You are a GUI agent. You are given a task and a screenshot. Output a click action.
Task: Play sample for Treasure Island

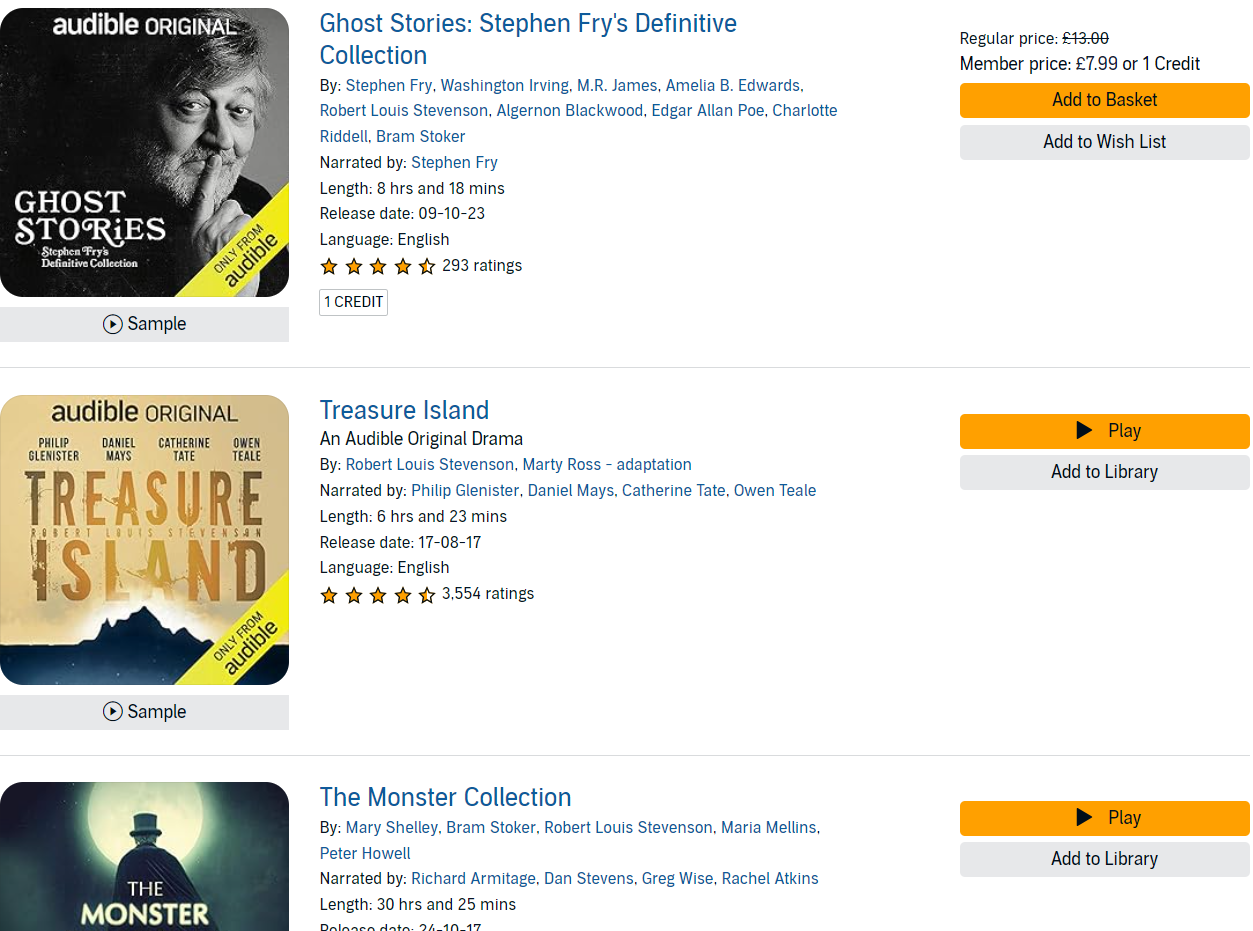[144, 712]
